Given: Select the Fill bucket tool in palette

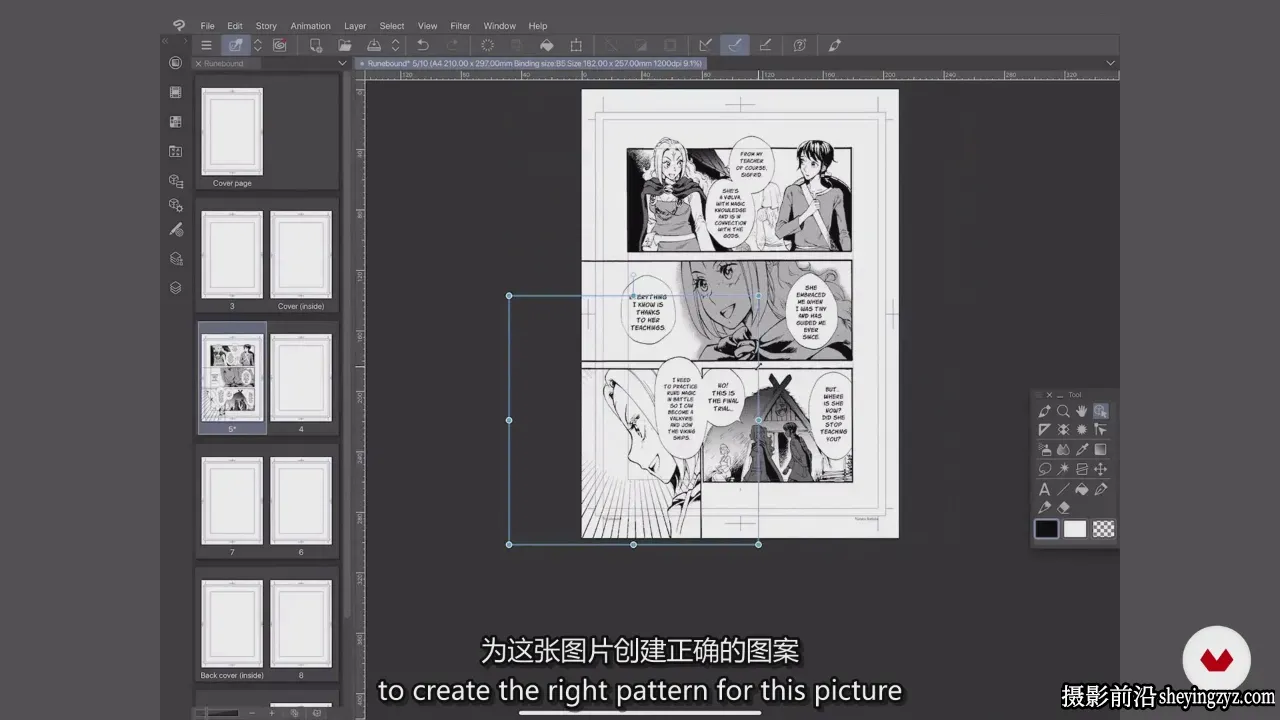Looking at the screenshot, I should pyautogui.click(x=1082, y=489).
